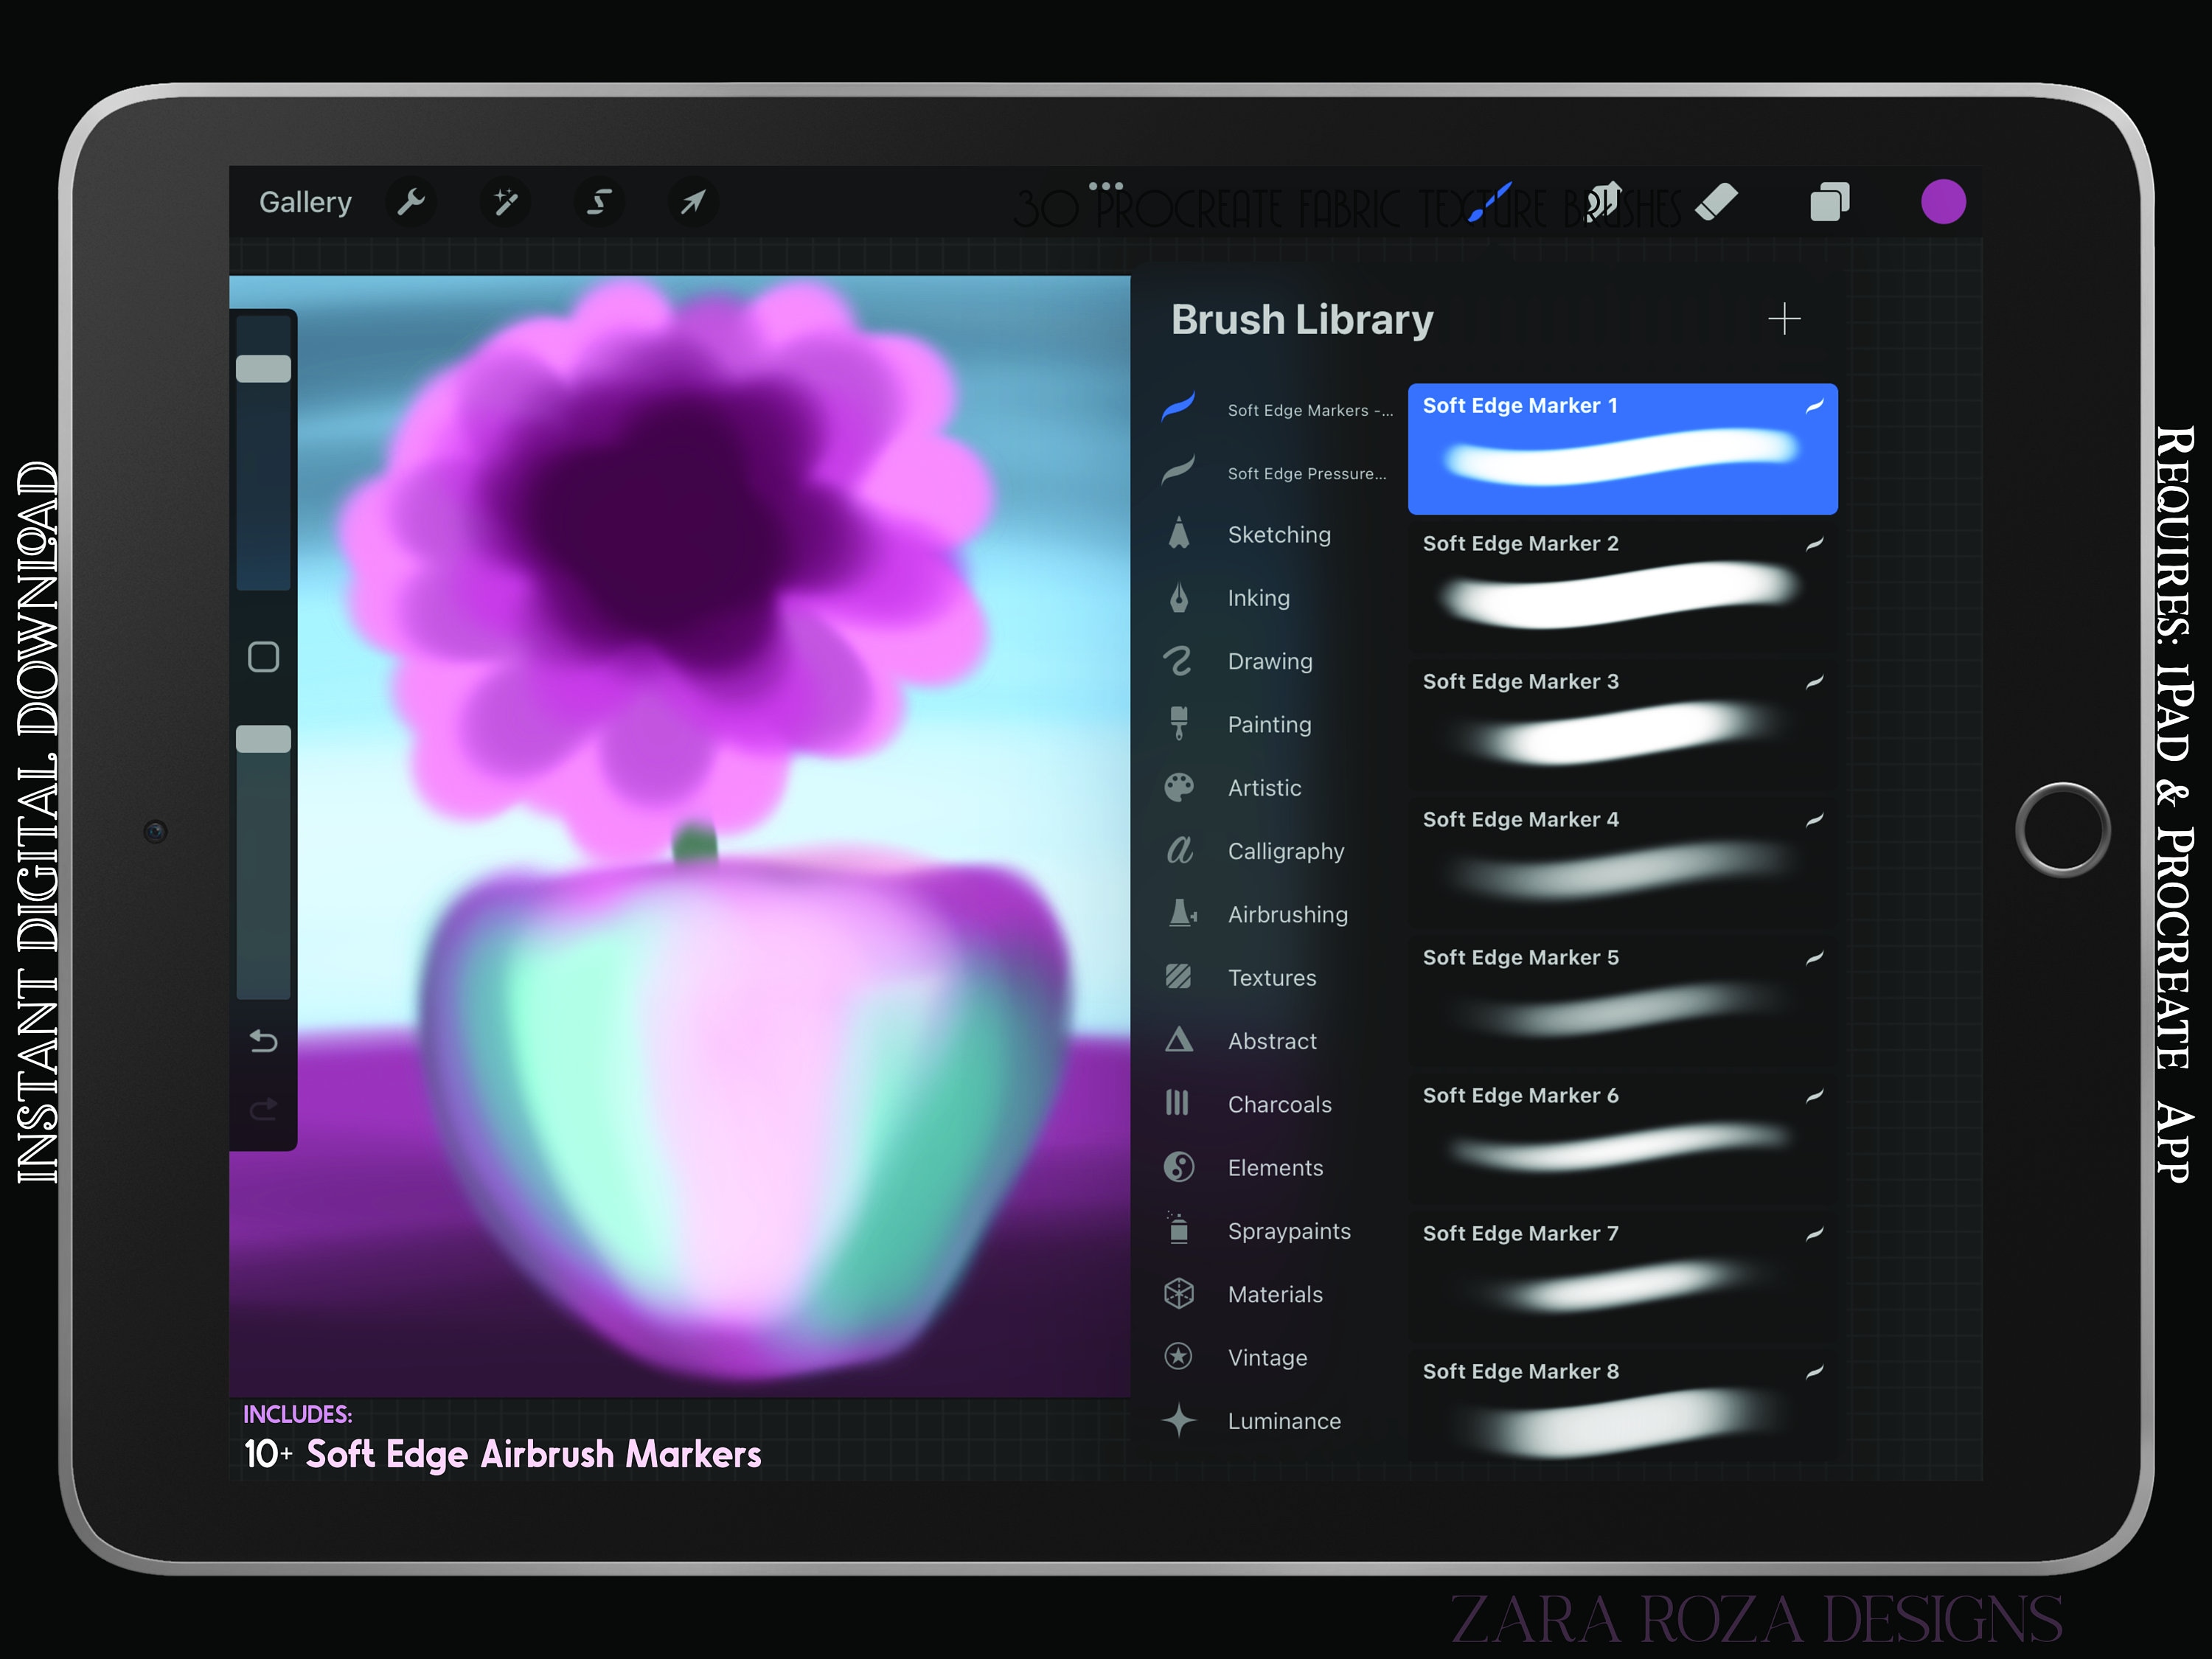This screenshot has height=1659, width=2212.
Task: Open the Textures brush set
Action: [x=1272, y=977]
